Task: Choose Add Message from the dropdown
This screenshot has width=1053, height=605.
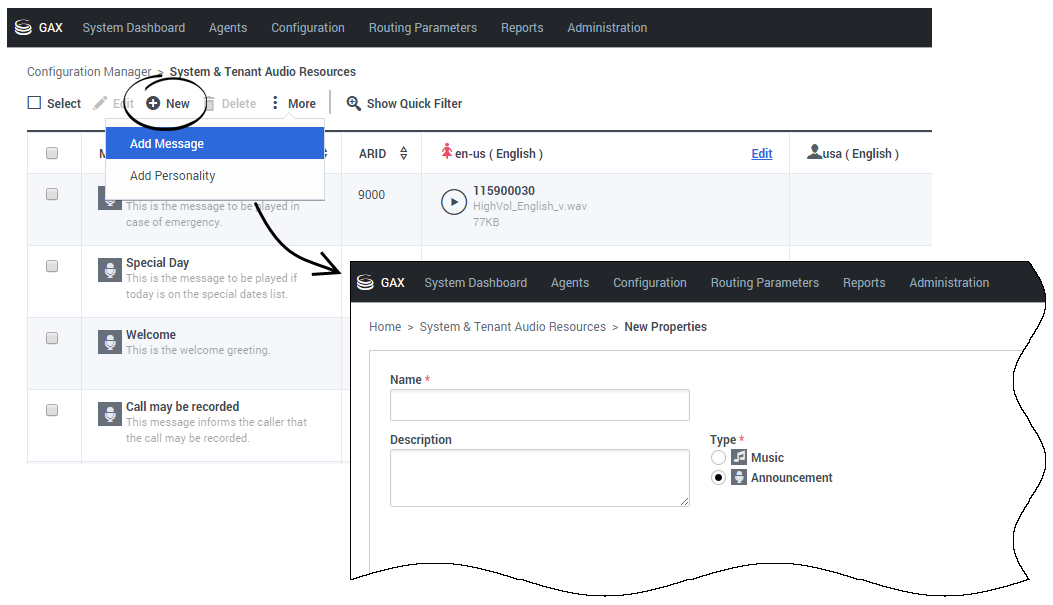Action: (167, 144)
